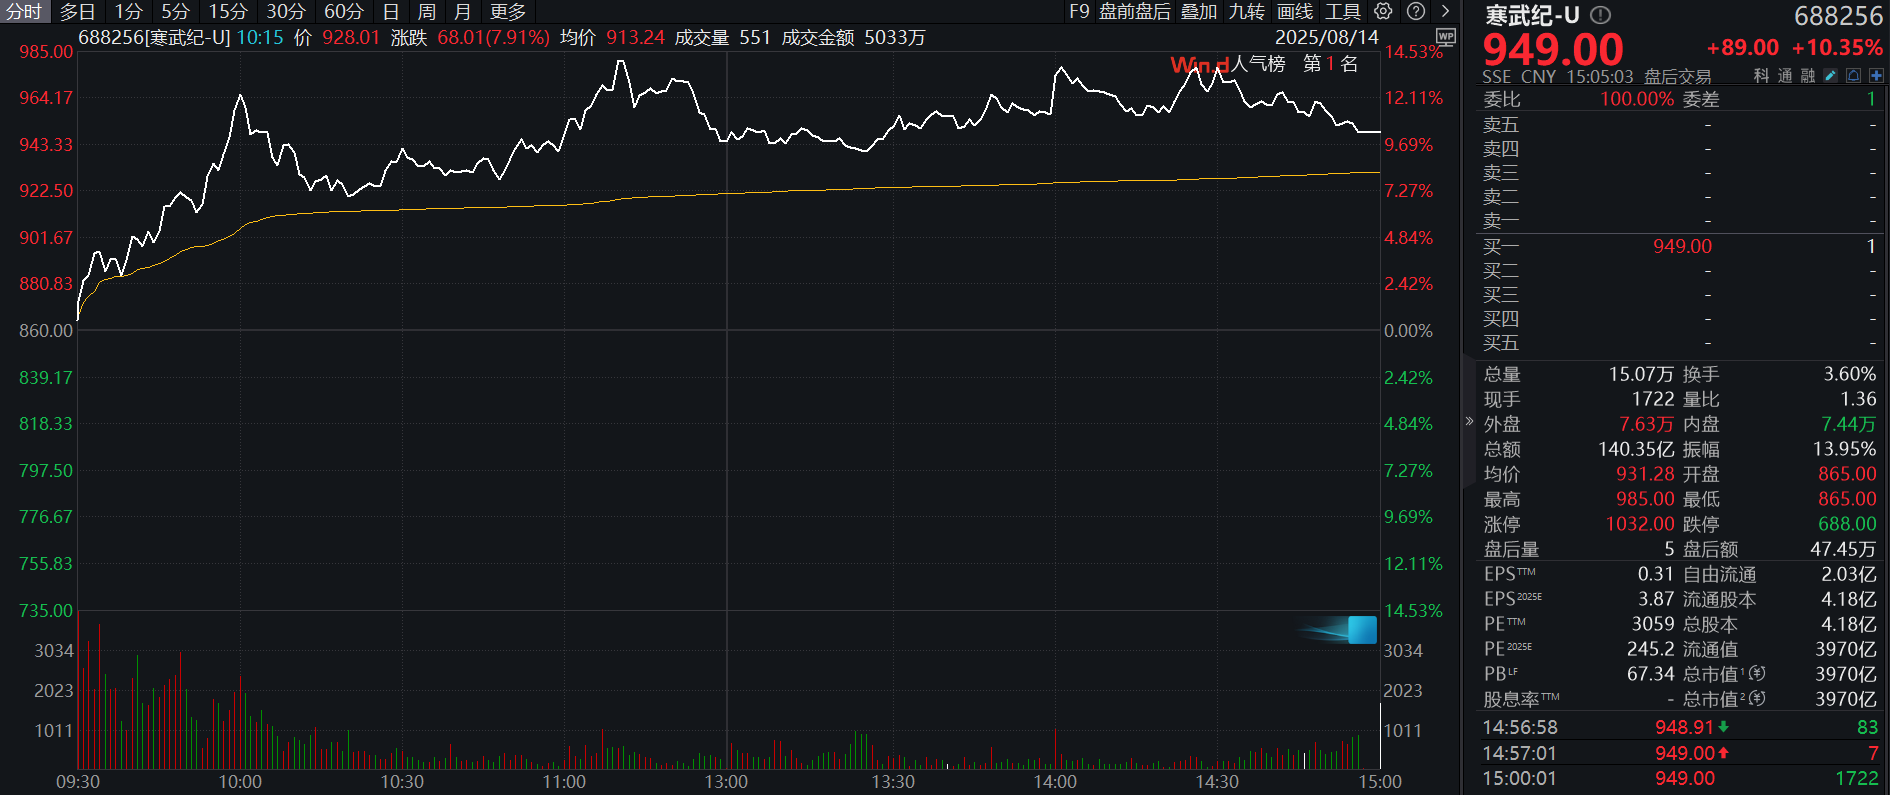This screenshot has height=795, width=1890.
Task: Add stock to watchlist plus icon
Action: pos(1876,75)
